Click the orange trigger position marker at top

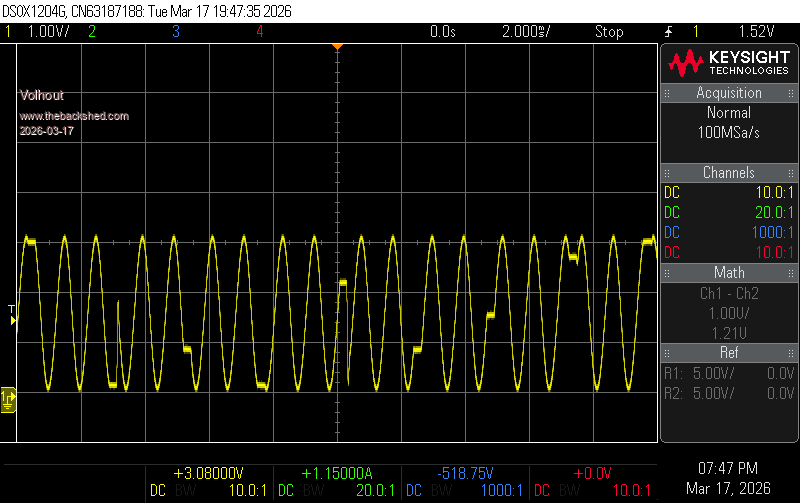click(338, 47)
